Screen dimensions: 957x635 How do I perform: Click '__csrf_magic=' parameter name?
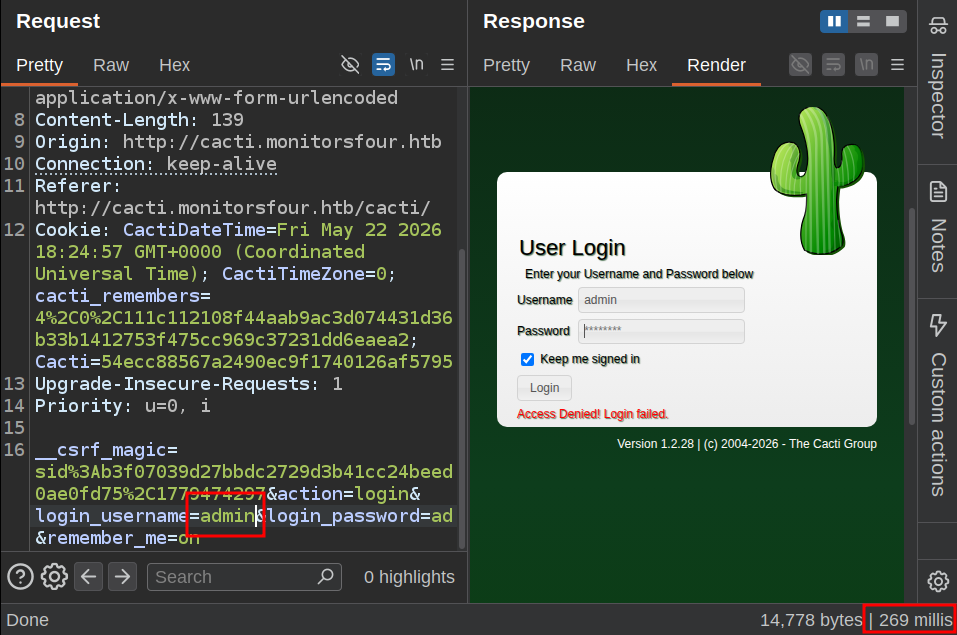(106, 450)
